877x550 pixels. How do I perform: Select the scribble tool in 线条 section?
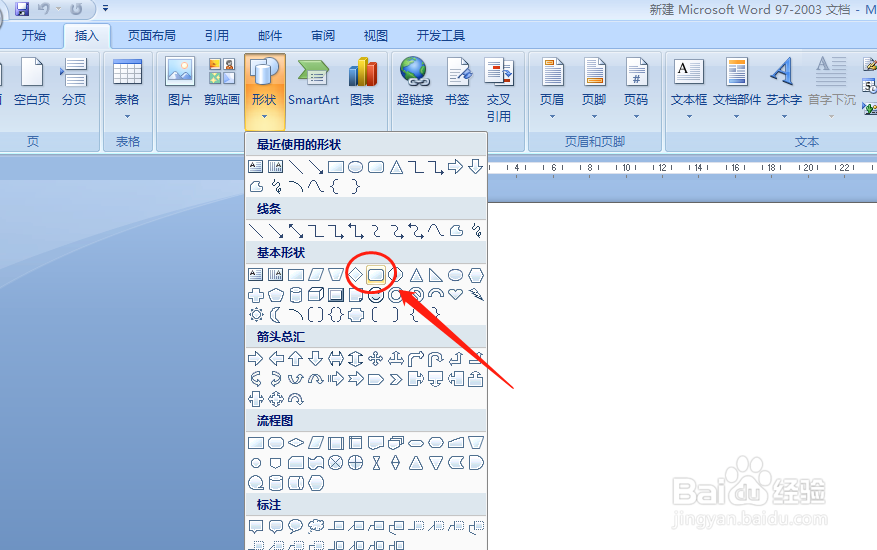pyautogui.click(x=476, y=231)
